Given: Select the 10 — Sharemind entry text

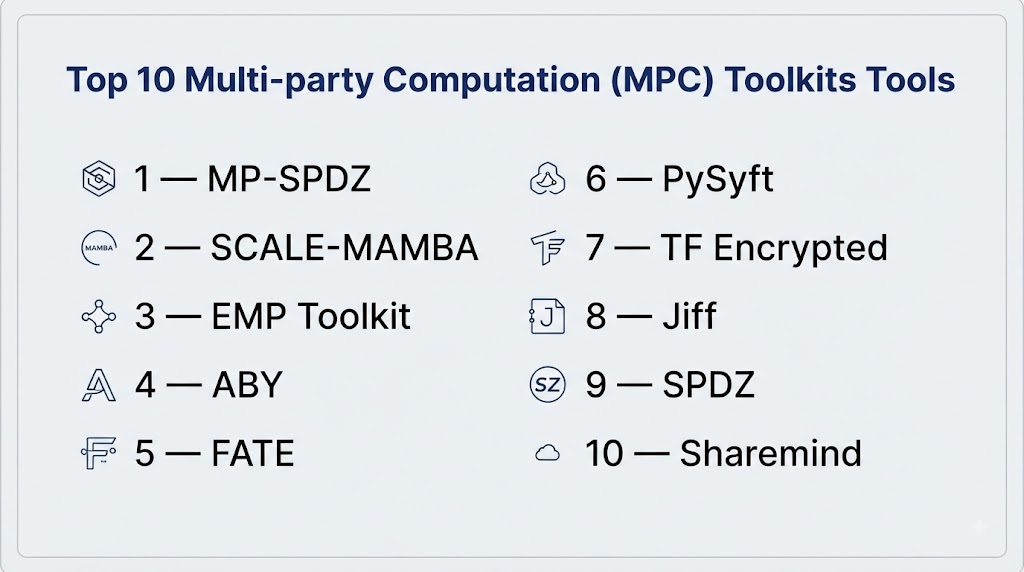Looking at the screenshot, I should pyautogui.click(x=723, y=453).
